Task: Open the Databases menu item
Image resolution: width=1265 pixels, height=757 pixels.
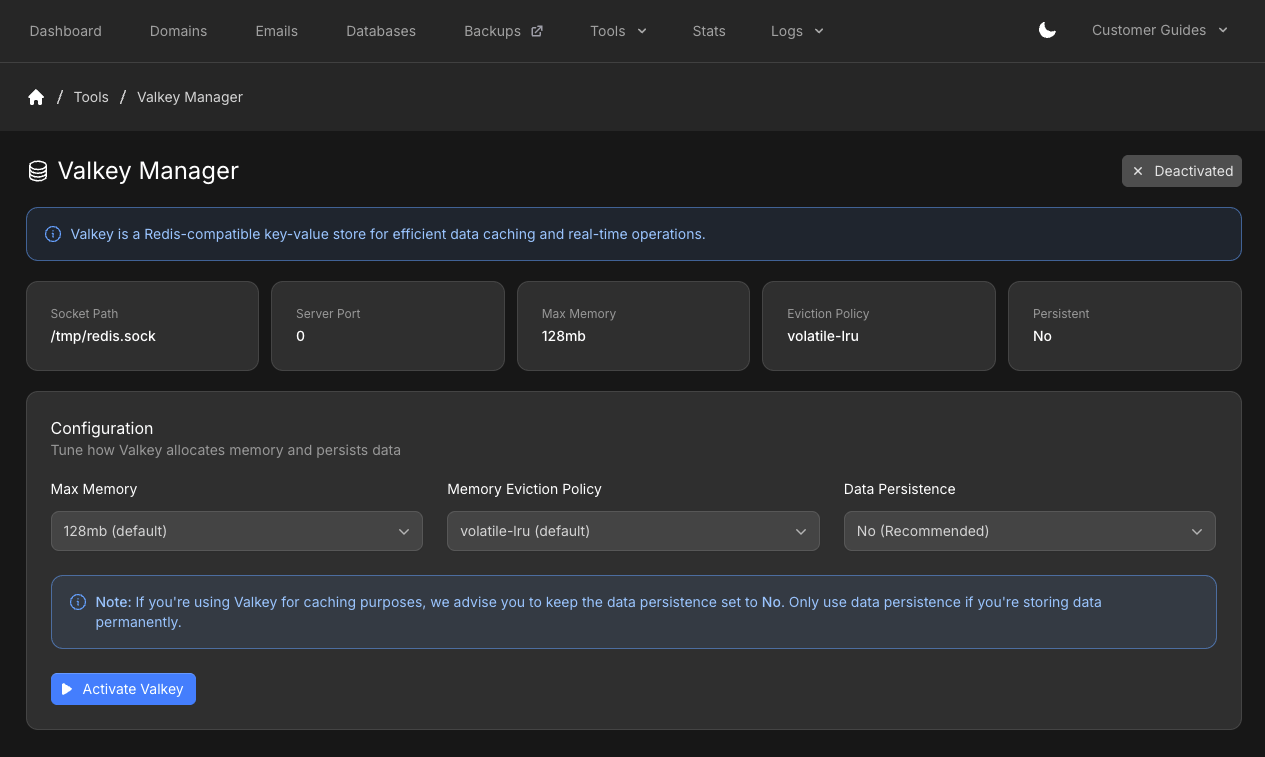Action: [381, 31]
